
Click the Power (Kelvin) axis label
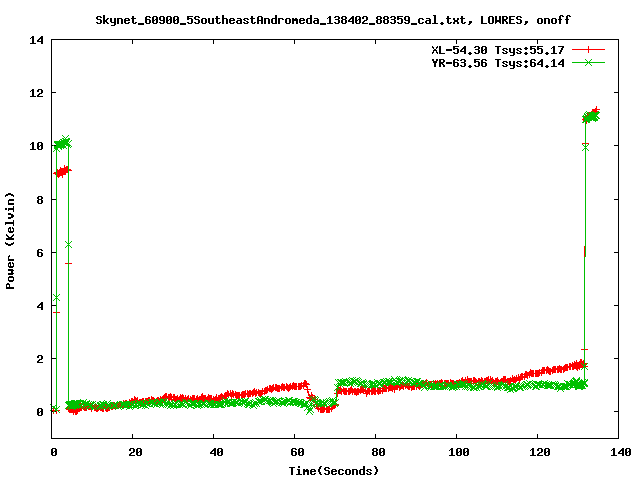click(x=10, y=241)
